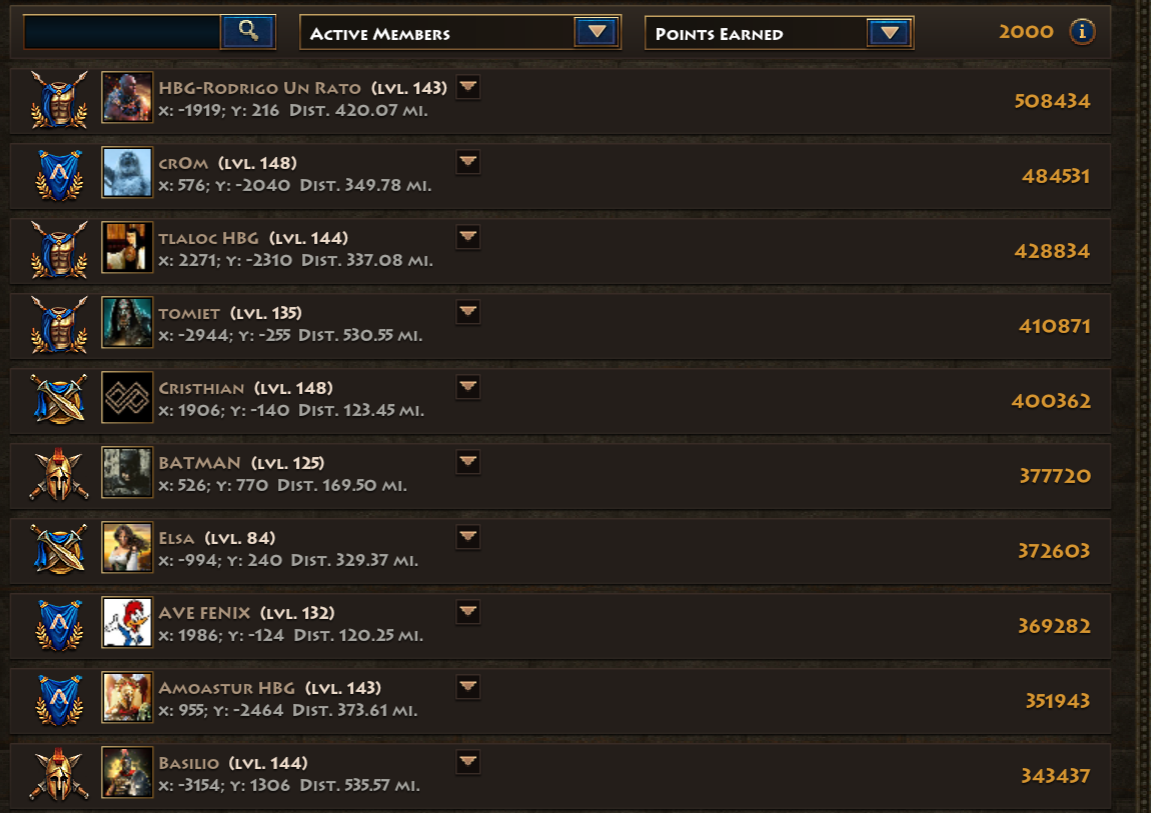Select Cristhian's crossed swords rank emblem

(59, 399)
